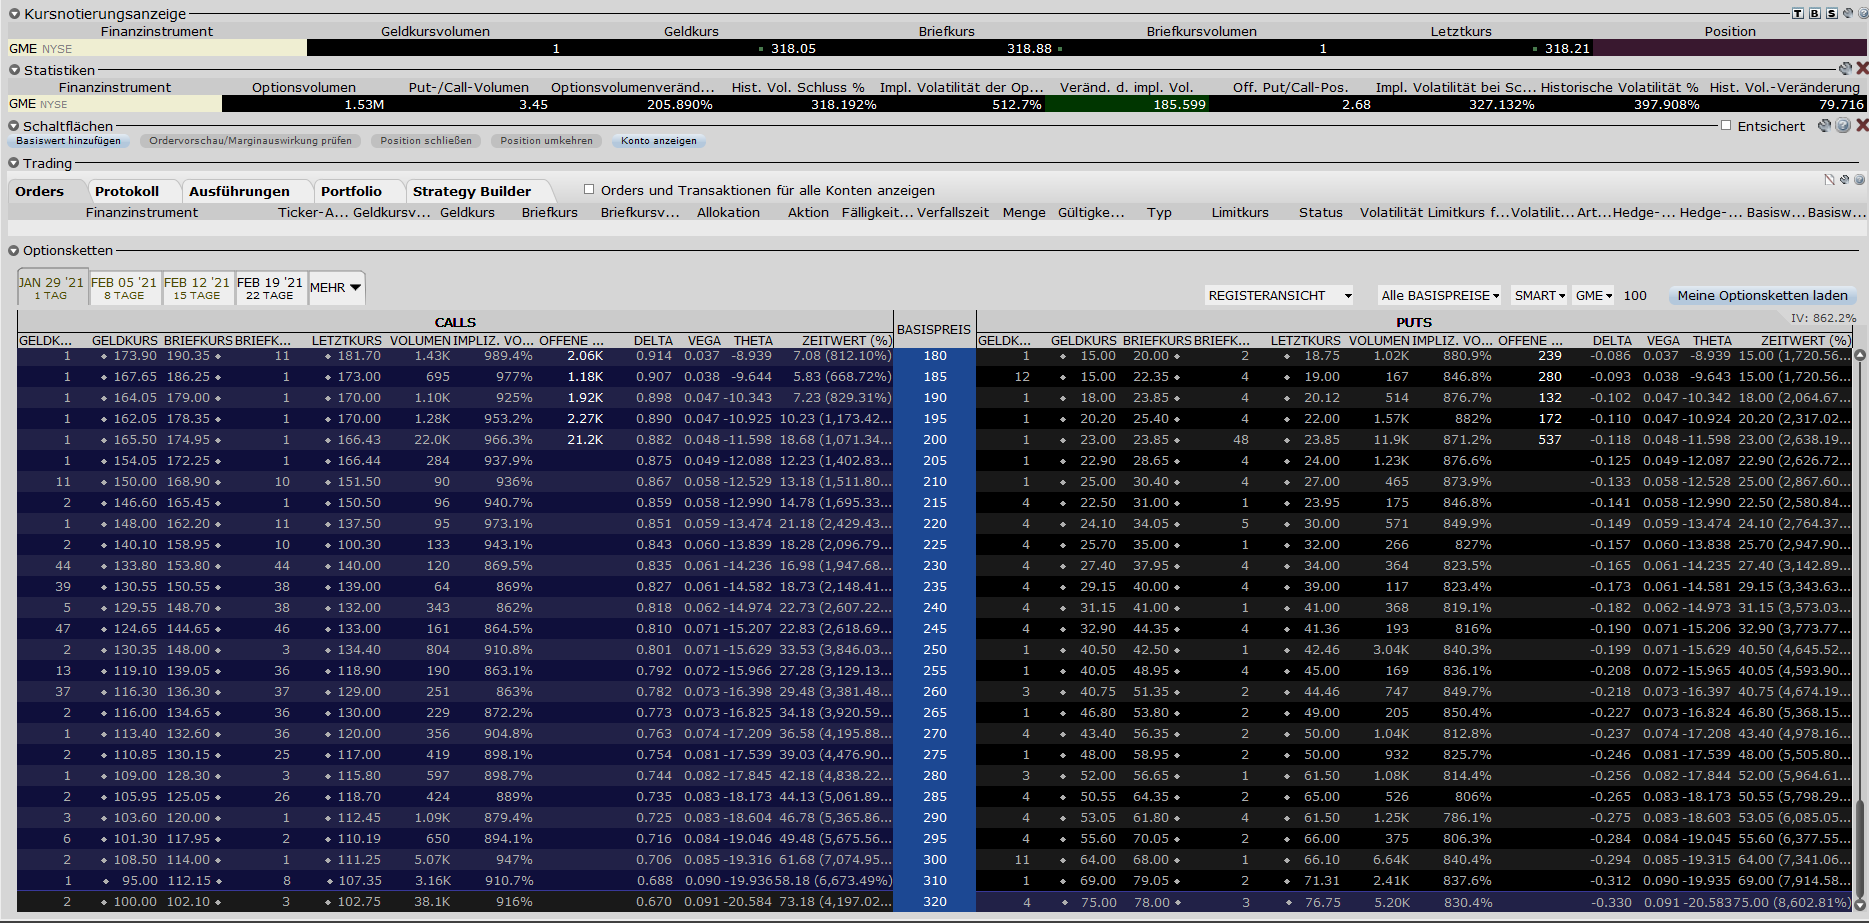
Task: Open the MEHR expirations dropdown
Action: [x=337, y=288]
